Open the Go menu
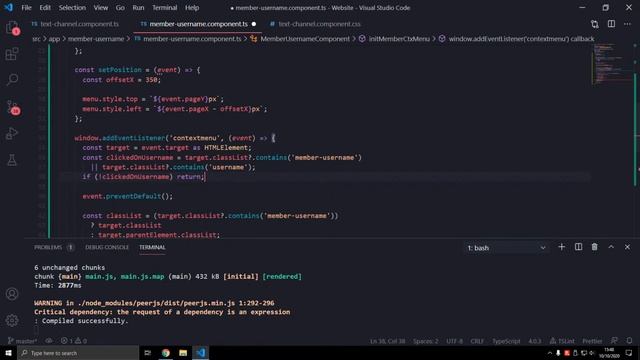640x360 pixels. tap(120, 8)
